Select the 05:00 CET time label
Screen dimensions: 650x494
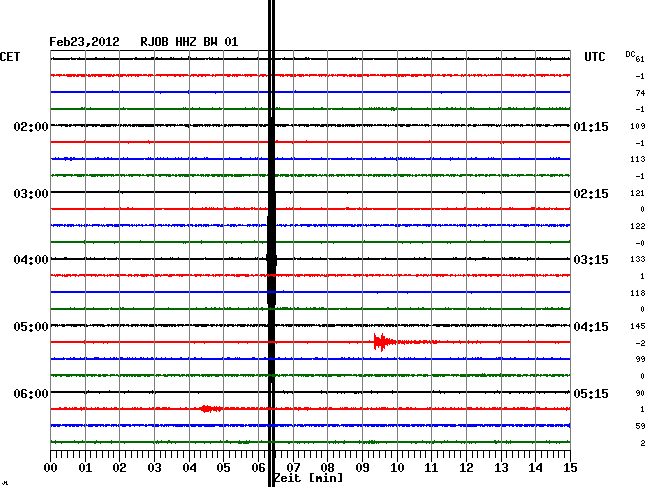[31, 327]
